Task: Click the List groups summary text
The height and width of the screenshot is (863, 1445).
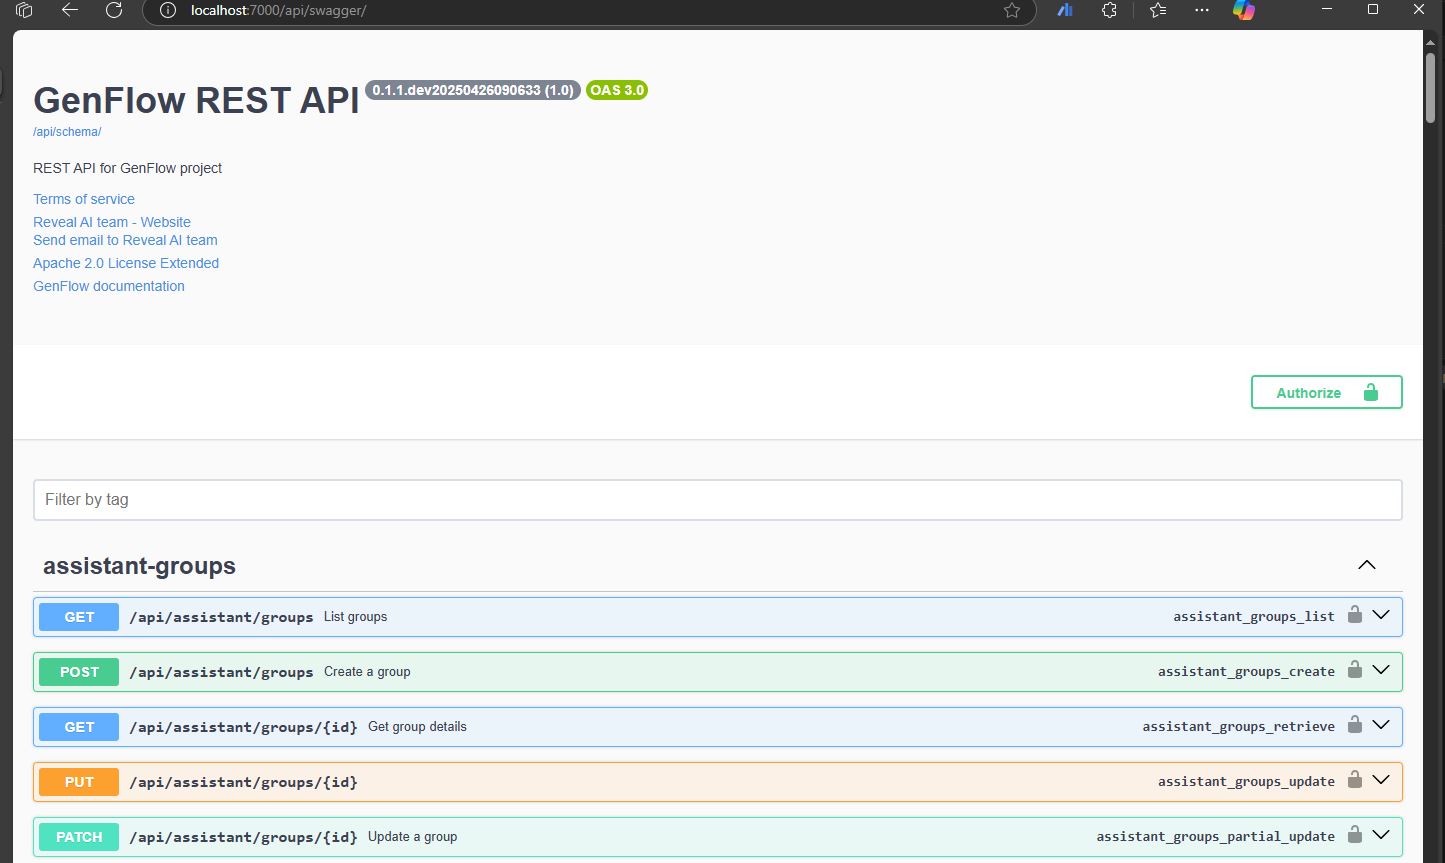Action: [355, 617]
